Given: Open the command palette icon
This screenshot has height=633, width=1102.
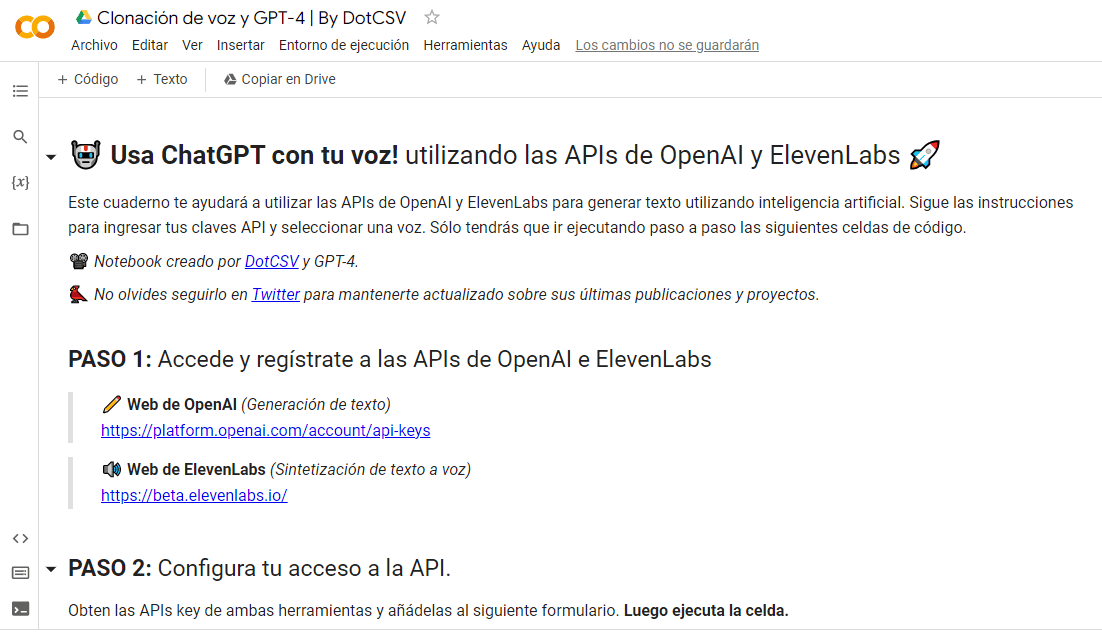Looking at the screenshot, I should [x=20, y=573].
